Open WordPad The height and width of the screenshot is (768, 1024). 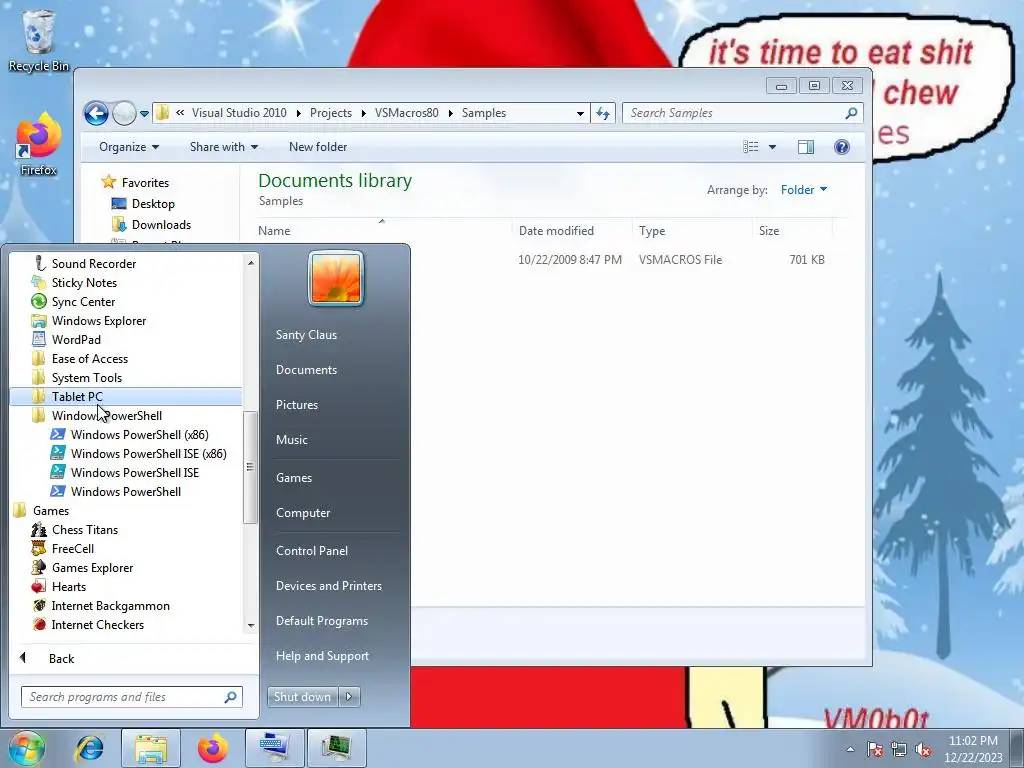76,340
